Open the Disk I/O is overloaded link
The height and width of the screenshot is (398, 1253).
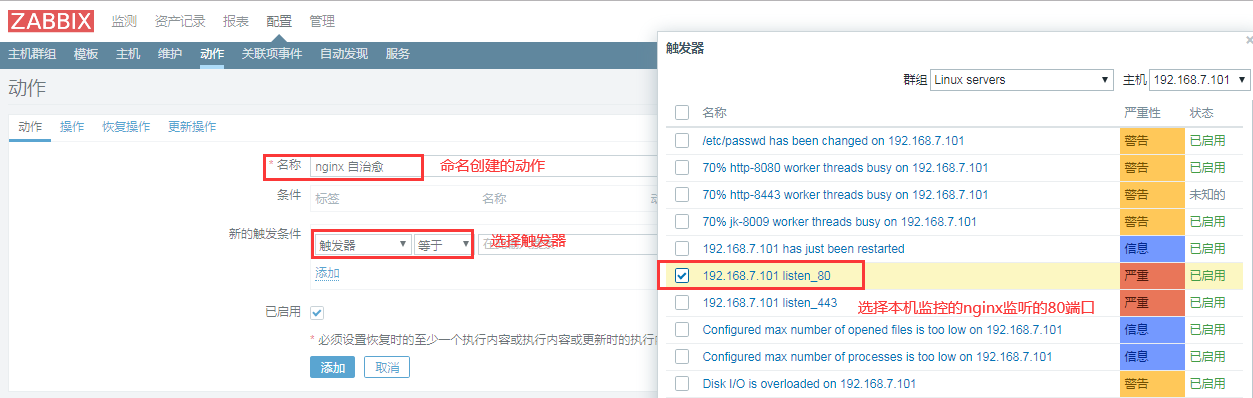click(809, 383)
